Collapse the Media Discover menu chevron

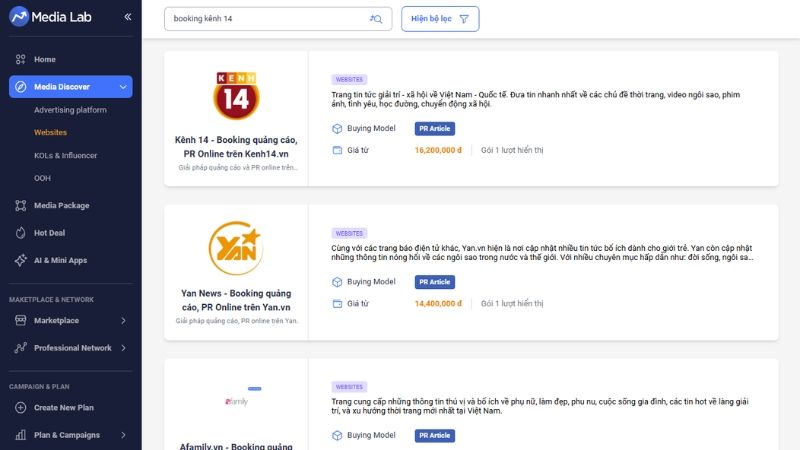pos(123,87)
